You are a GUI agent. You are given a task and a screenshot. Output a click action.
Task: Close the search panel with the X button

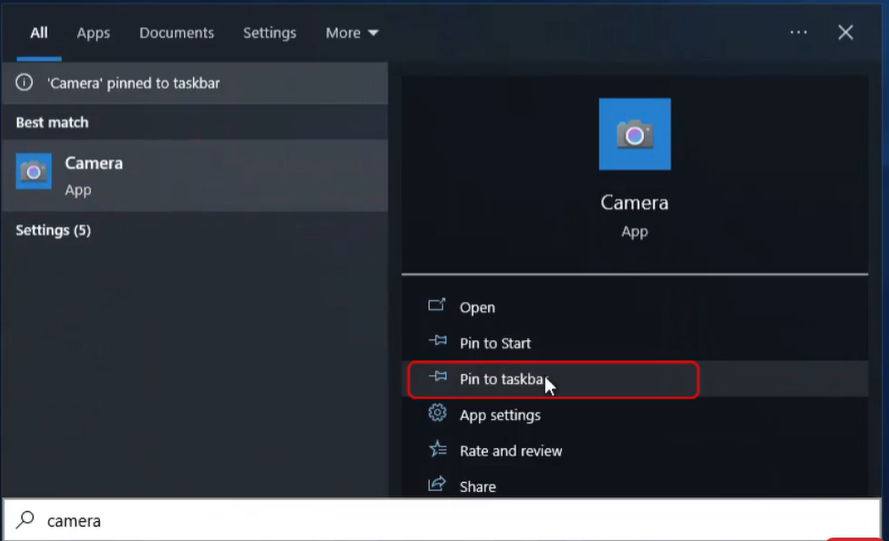click(x=845, y=33)
